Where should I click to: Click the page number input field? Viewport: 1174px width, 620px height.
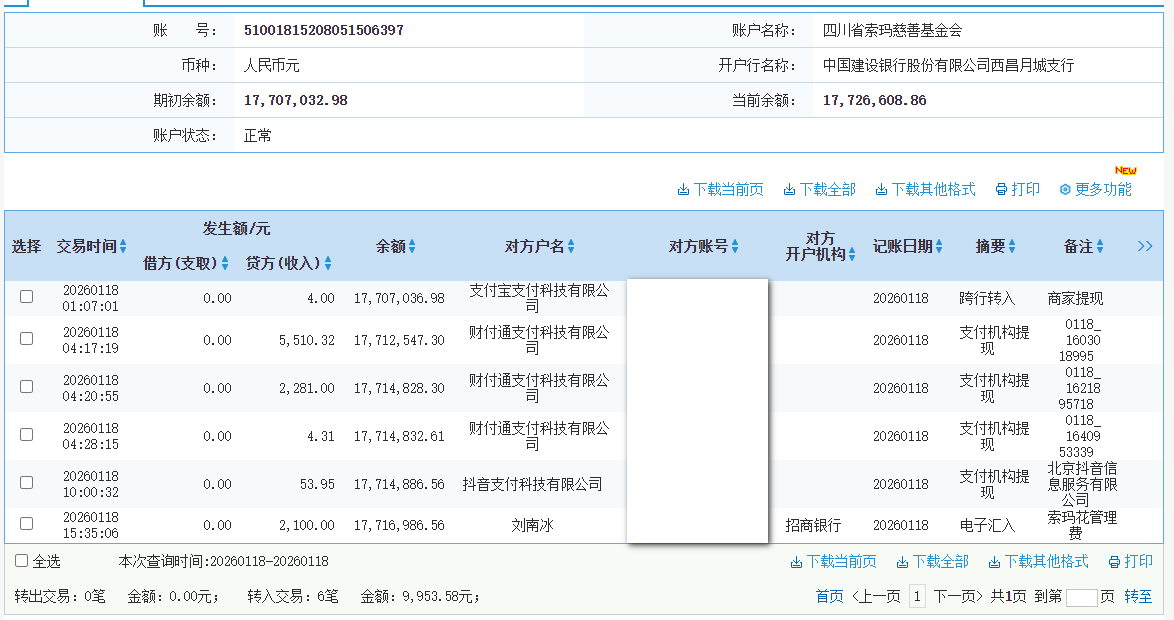(1081, 598)
